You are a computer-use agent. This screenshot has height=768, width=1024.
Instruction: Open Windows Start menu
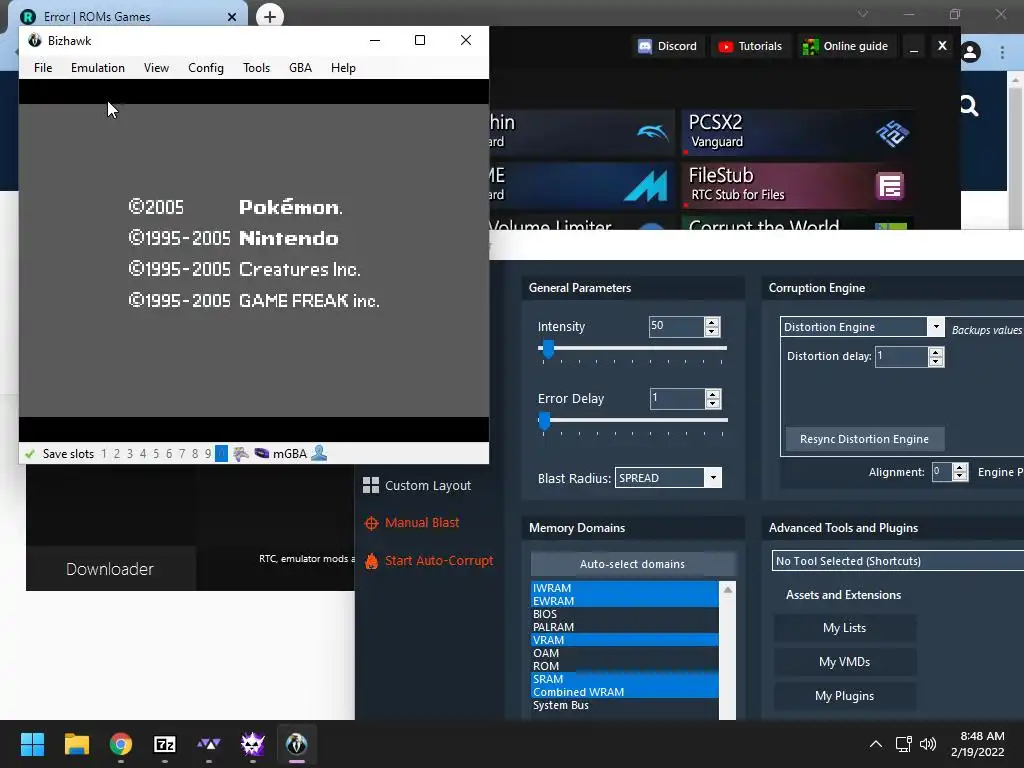coord(32,744)
